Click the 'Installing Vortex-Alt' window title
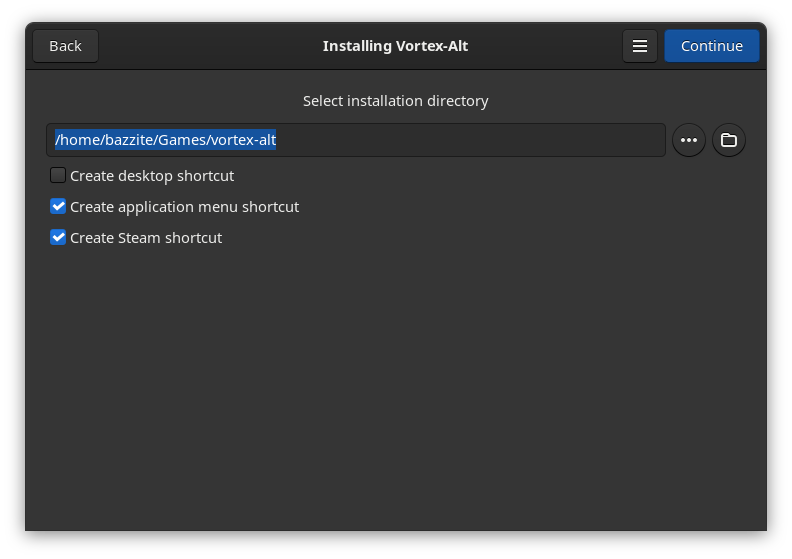 395,46
